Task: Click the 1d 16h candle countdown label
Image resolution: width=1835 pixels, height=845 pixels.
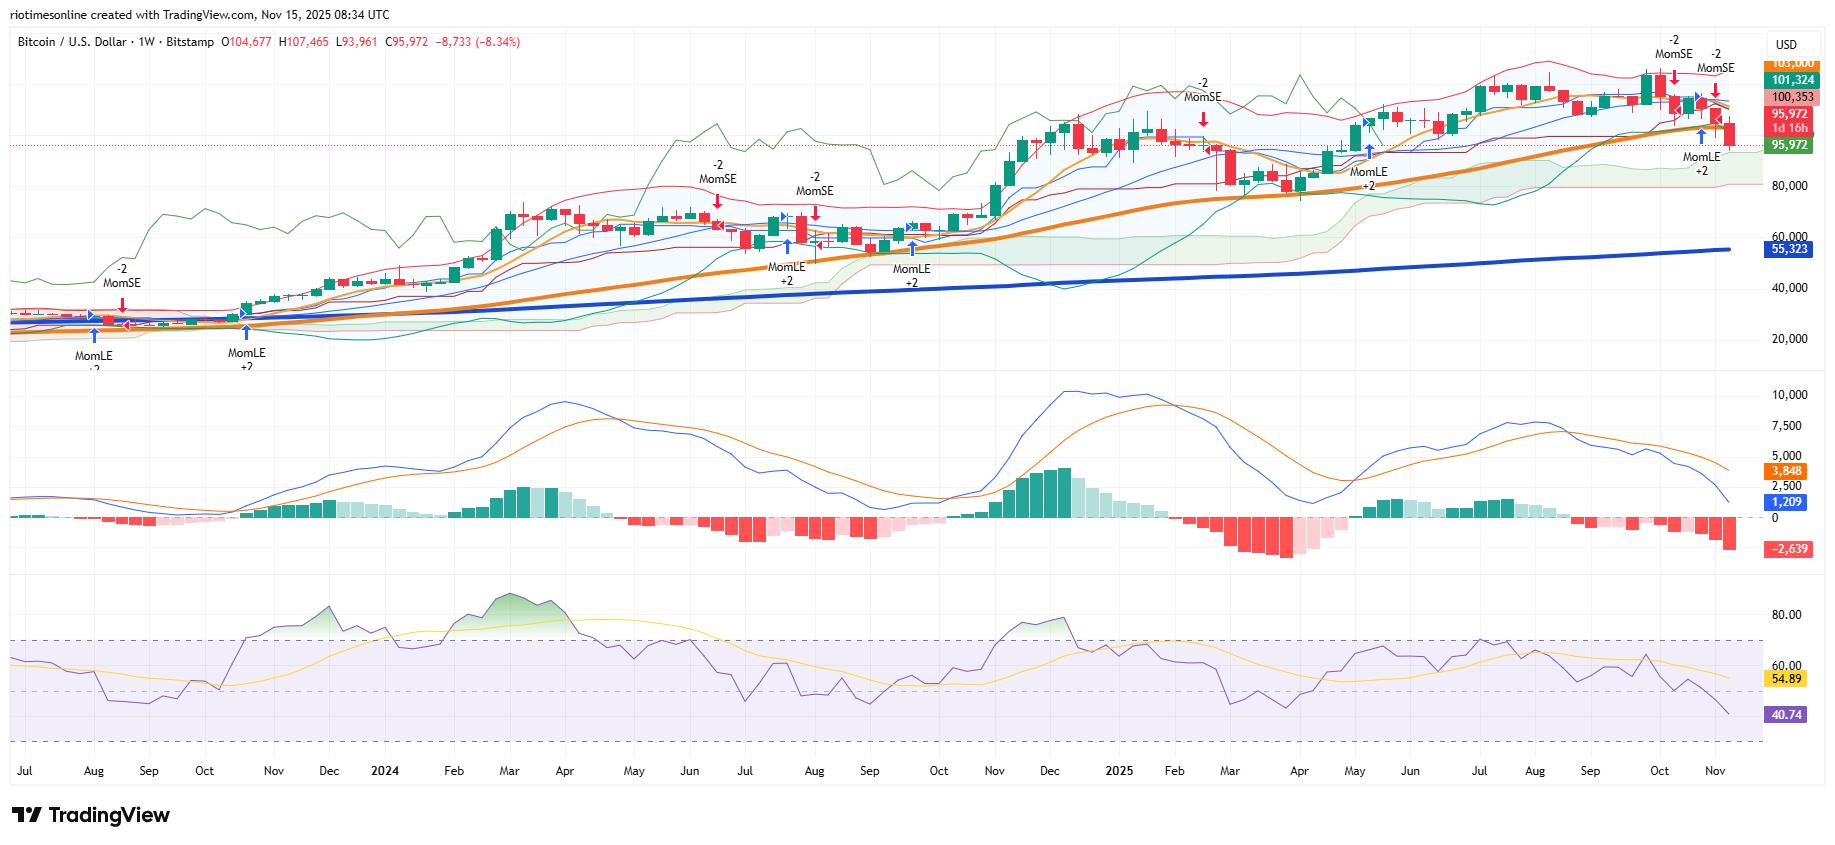Action: coord(1790,128)
